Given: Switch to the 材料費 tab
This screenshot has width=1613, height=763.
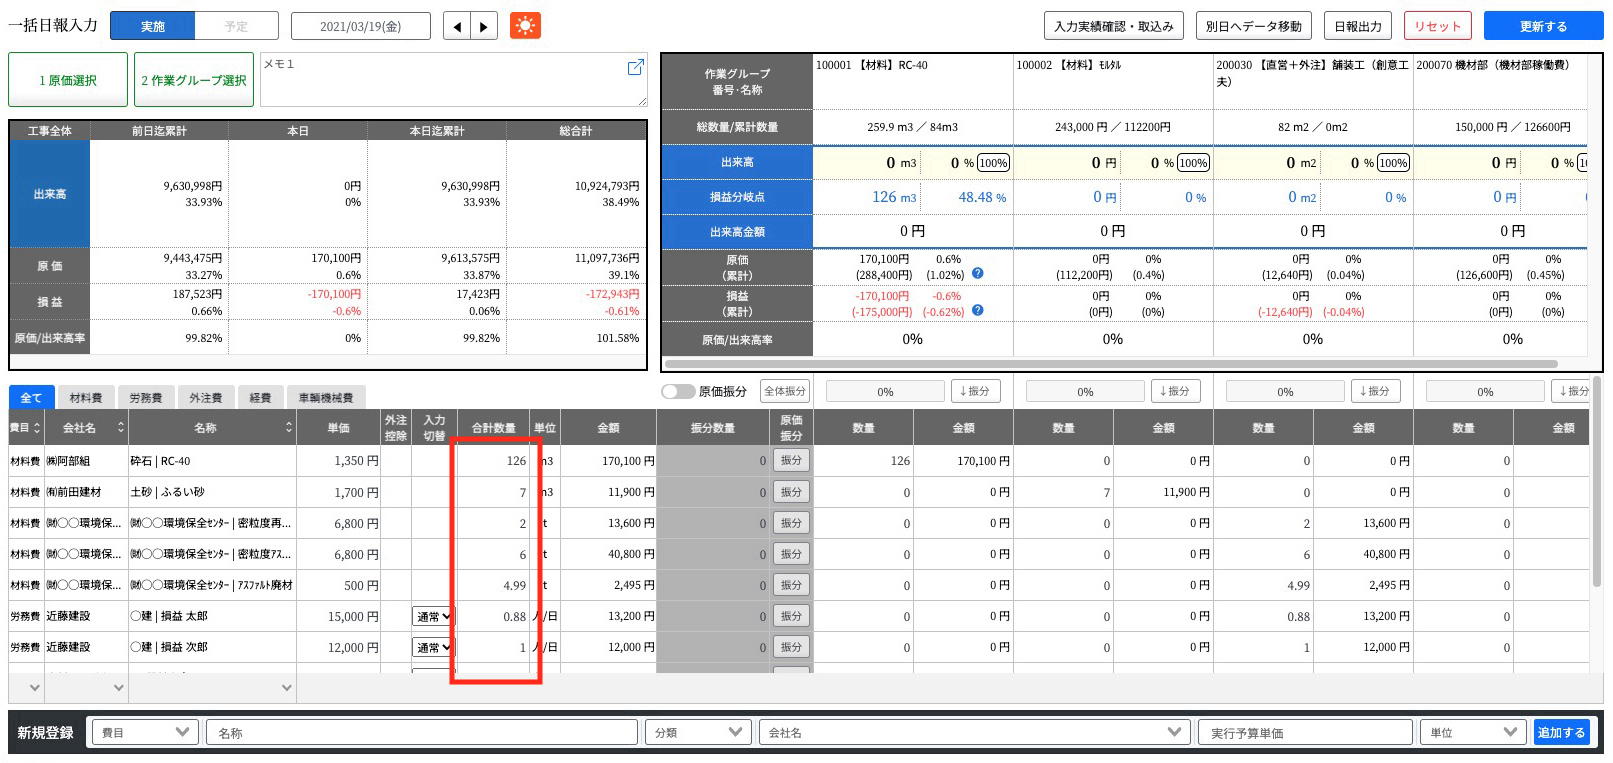Looking at the screenshot, I should (x=86, y=398).
